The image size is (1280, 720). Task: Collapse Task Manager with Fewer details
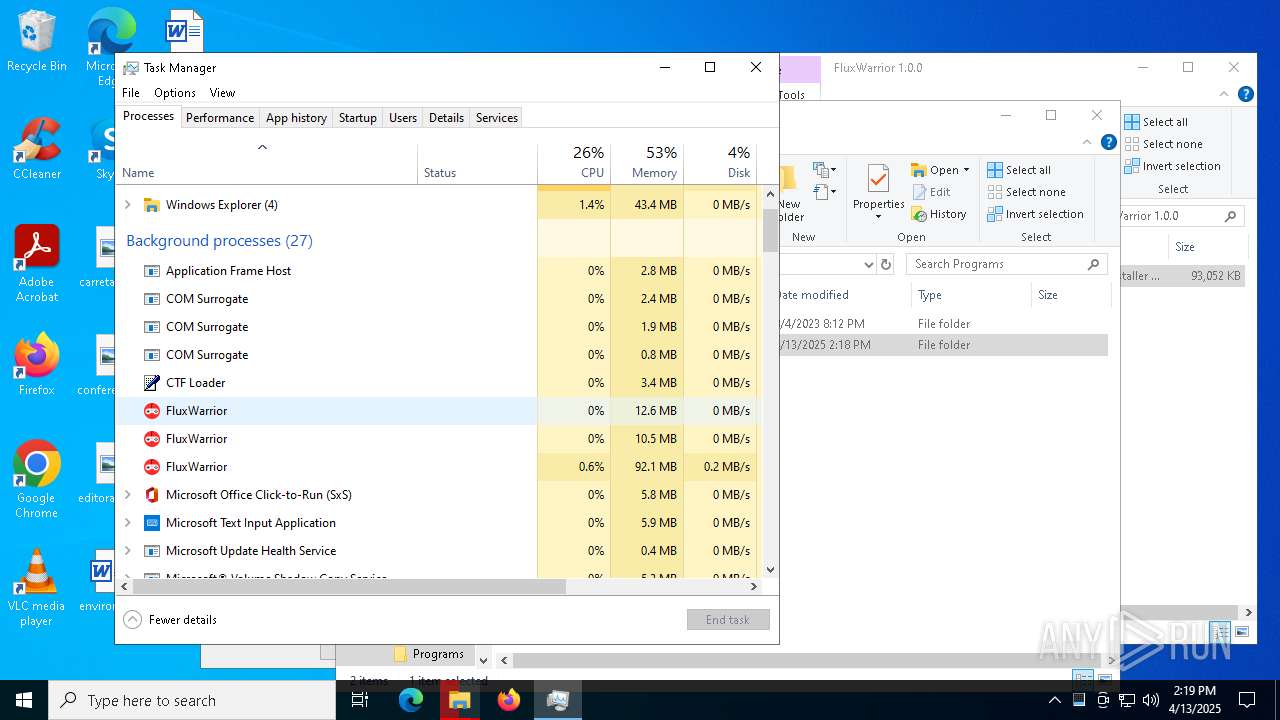click(x=170, y=620)
